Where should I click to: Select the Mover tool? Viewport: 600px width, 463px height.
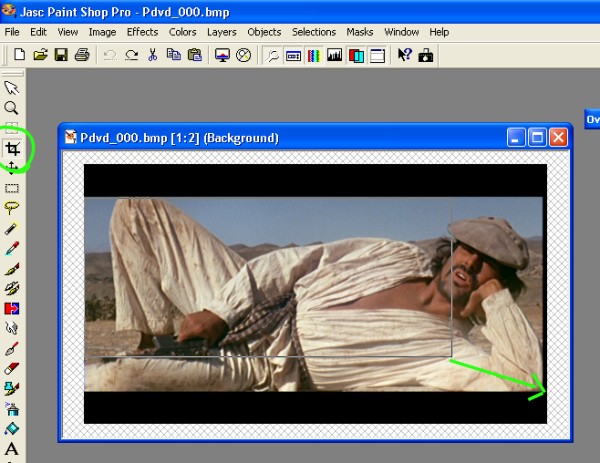tap(12, 168)
